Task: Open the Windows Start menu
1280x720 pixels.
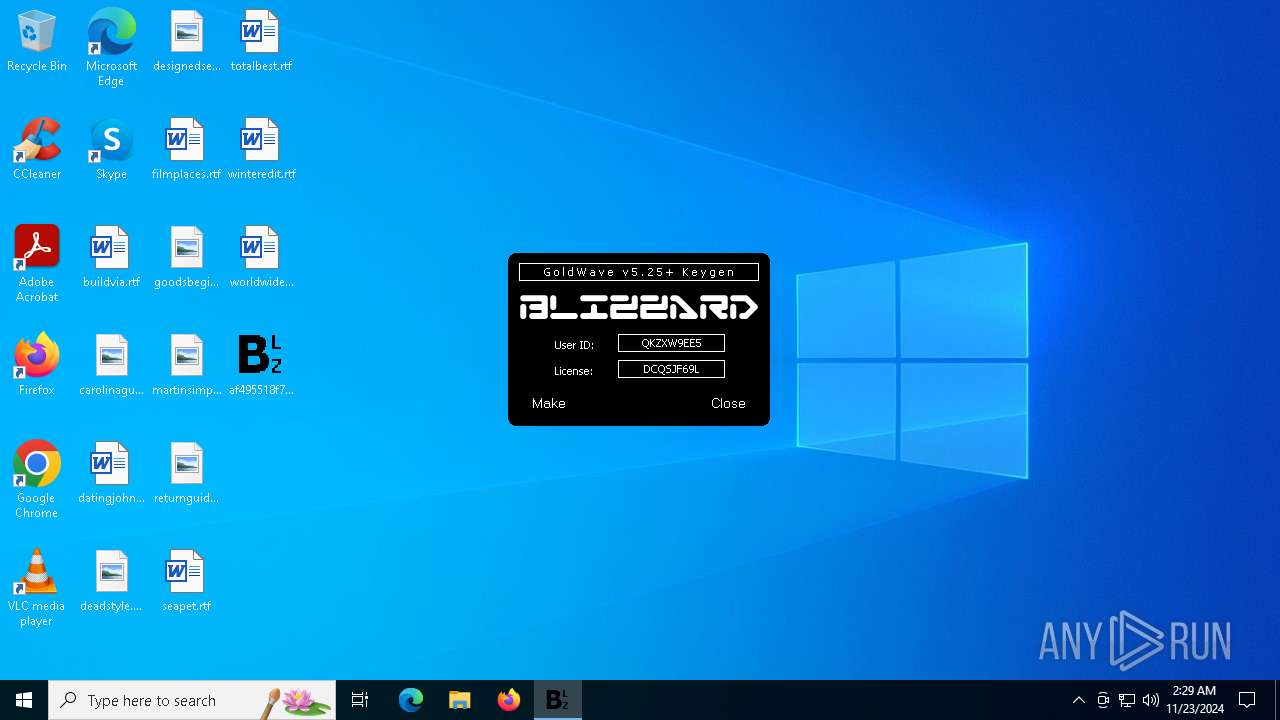Action: click(24, 700)
